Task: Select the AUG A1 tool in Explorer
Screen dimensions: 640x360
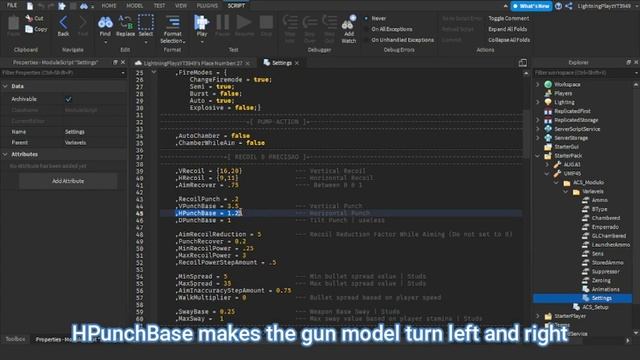Action: pos(571,164)
